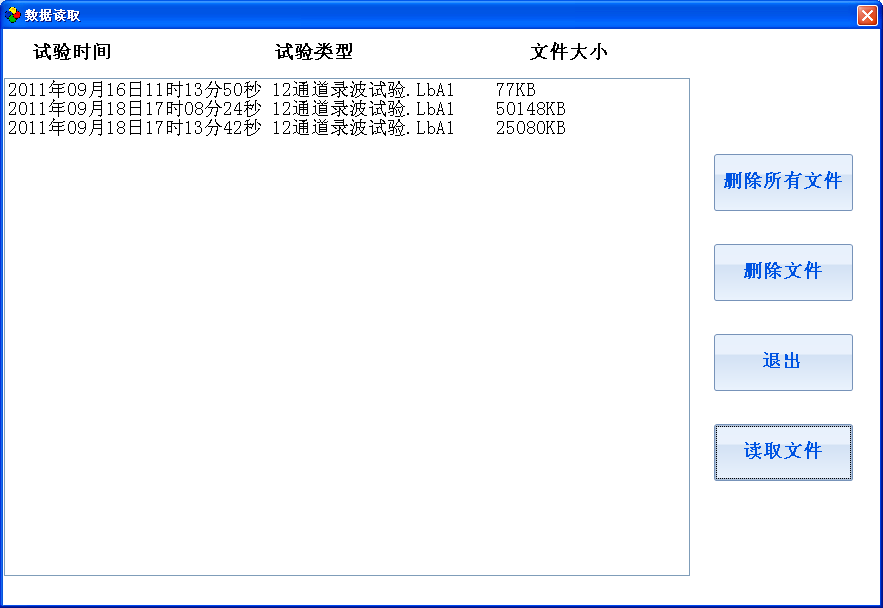This screenshot has width=883, height=608.
Task: Click 12通道录波试验.LbA1 in the 50148KB row
Action: [x=363, y=109]
